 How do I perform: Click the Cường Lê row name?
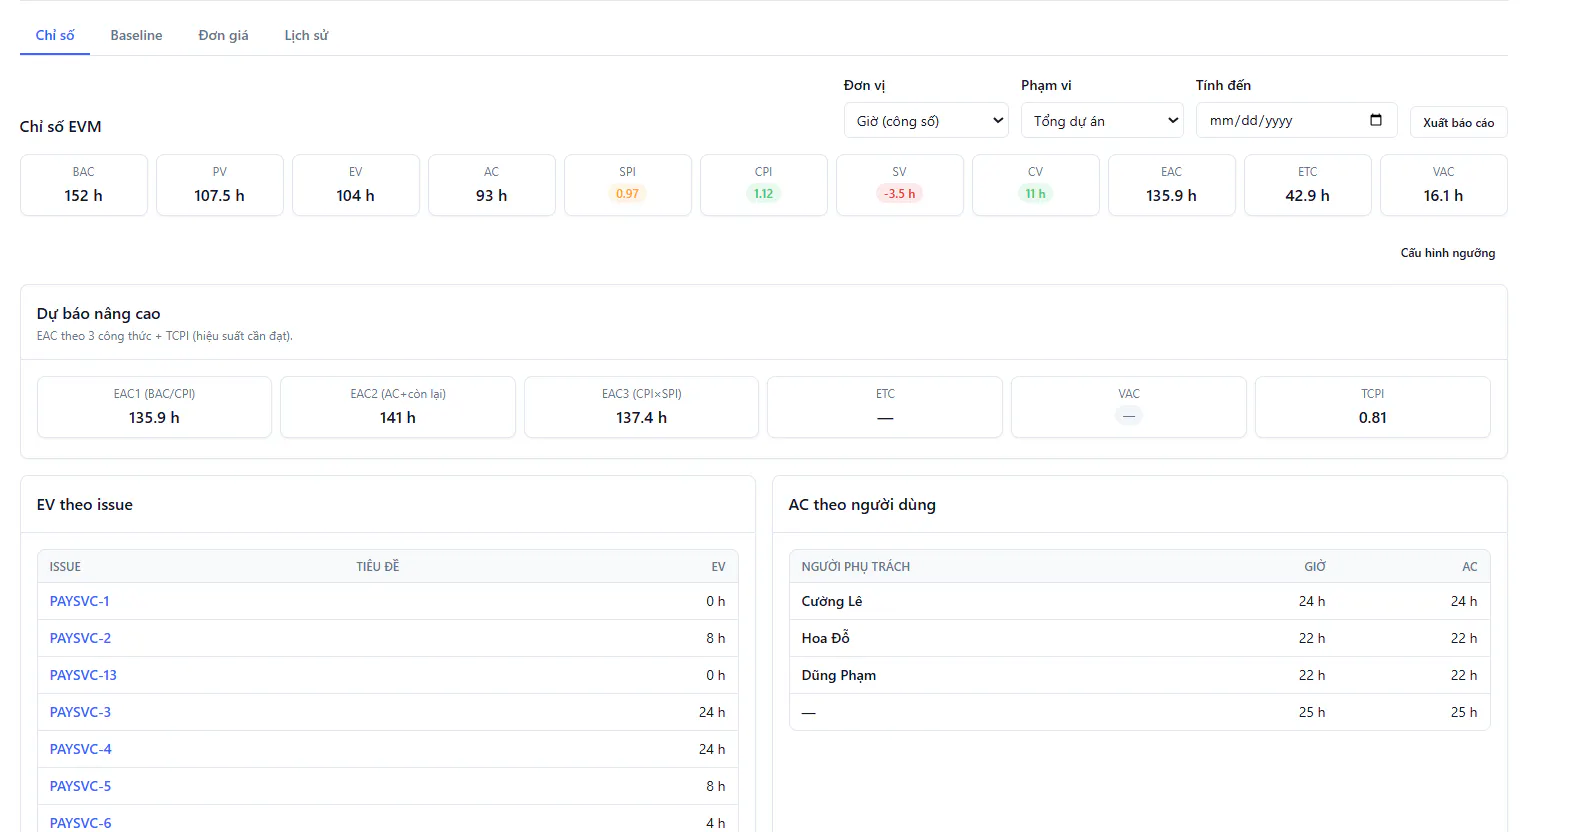pos(832,601)
